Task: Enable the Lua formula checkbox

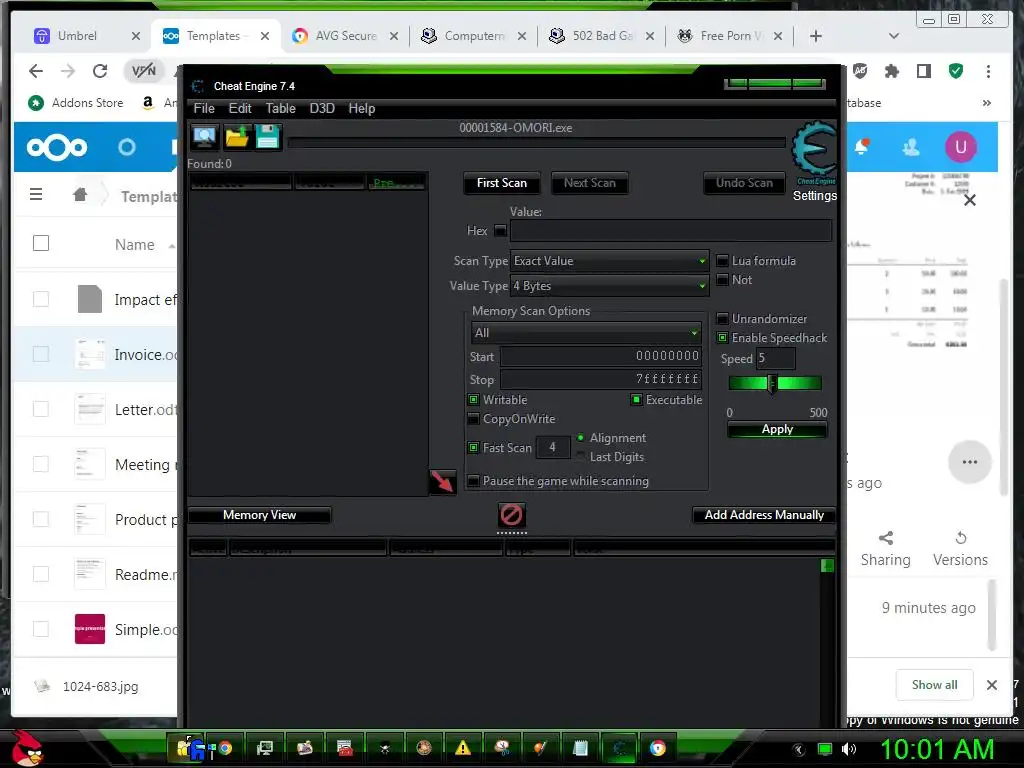Action: [x=722, y=261]
